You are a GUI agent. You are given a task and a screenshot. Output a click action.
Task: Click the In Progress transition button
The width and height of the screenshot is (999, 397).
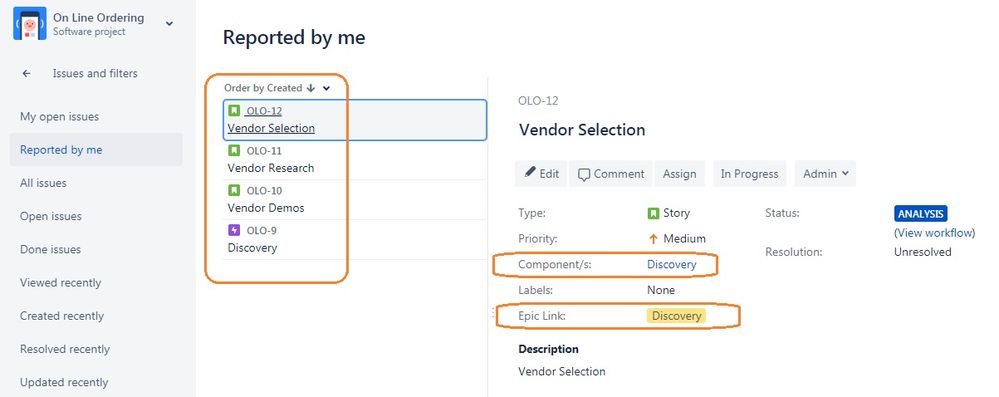coord(749,173)
